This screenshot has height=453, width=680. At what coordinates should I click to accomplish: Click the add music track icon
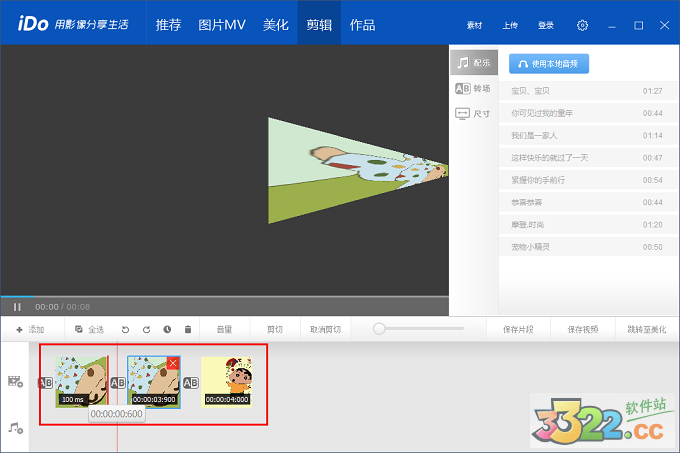(x=15, y=427)
